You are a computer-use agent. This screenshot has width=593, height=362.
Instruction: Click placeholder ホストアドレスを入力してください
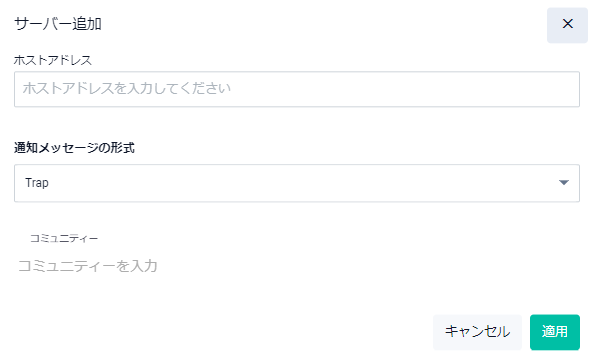pyautogui.click(x=126, y=89)
